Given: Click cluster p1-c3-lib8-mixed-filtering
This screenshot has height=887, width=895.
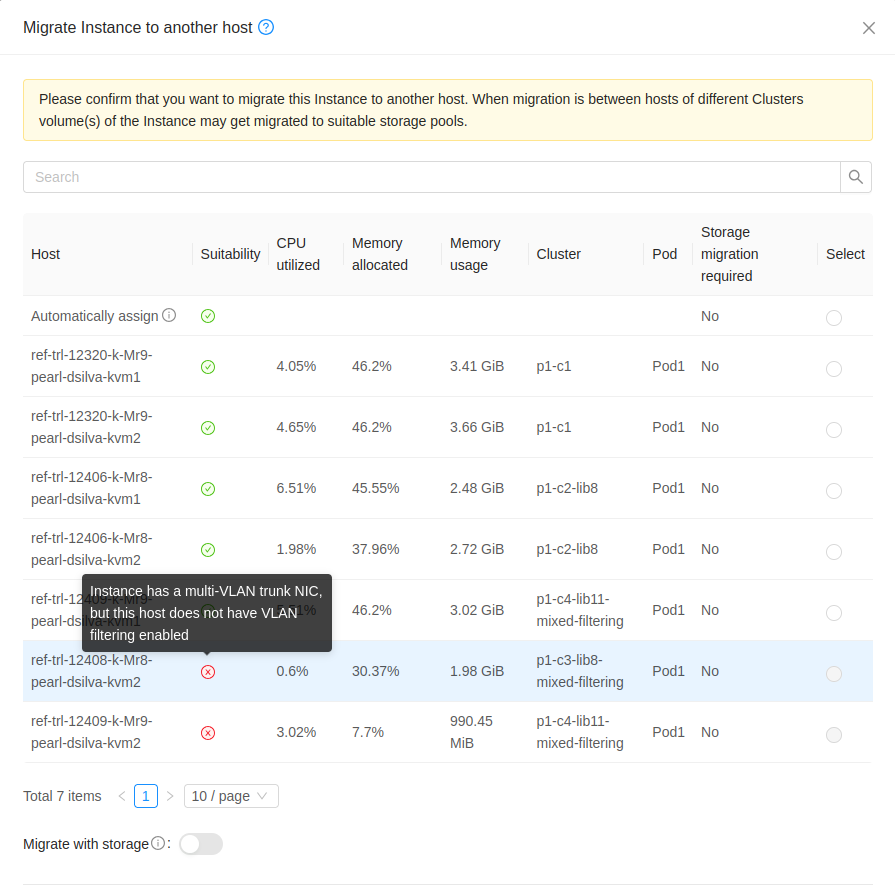Looking at the screenshot, I should [580, 671].
